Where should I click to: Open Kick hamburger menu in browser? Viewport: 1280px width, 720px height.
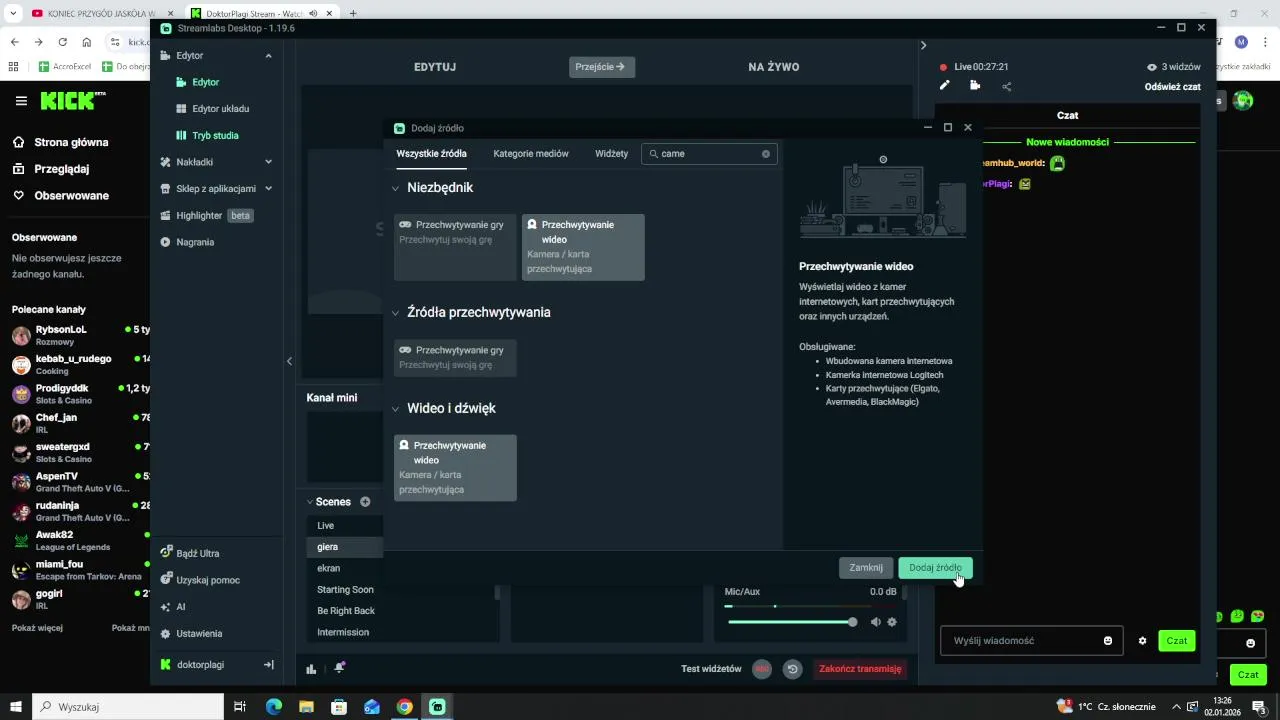(21, 101)
